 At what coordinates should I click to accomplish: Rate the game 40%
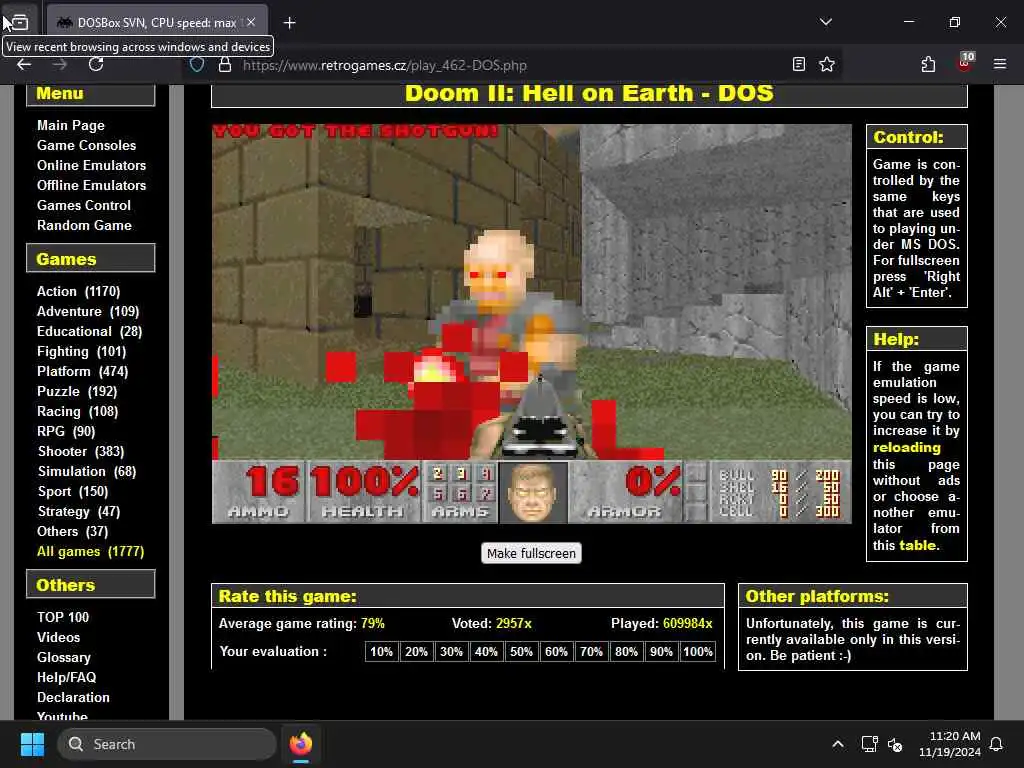coord(486,652)
